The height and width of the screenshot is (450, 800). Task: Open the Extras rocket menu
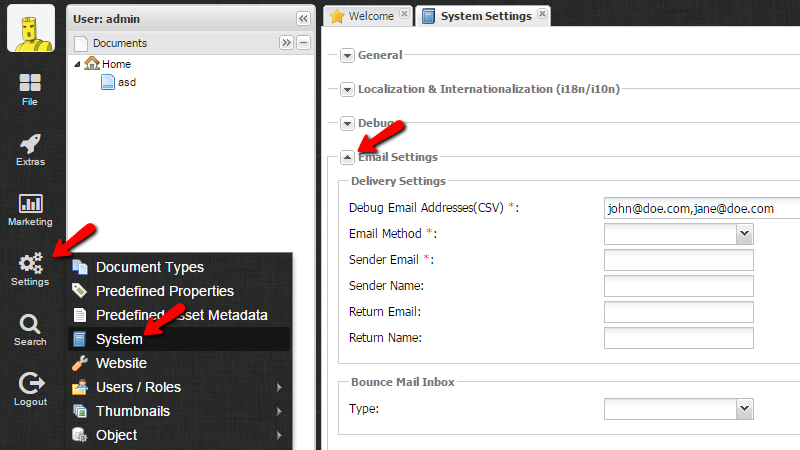pos(30,149)
